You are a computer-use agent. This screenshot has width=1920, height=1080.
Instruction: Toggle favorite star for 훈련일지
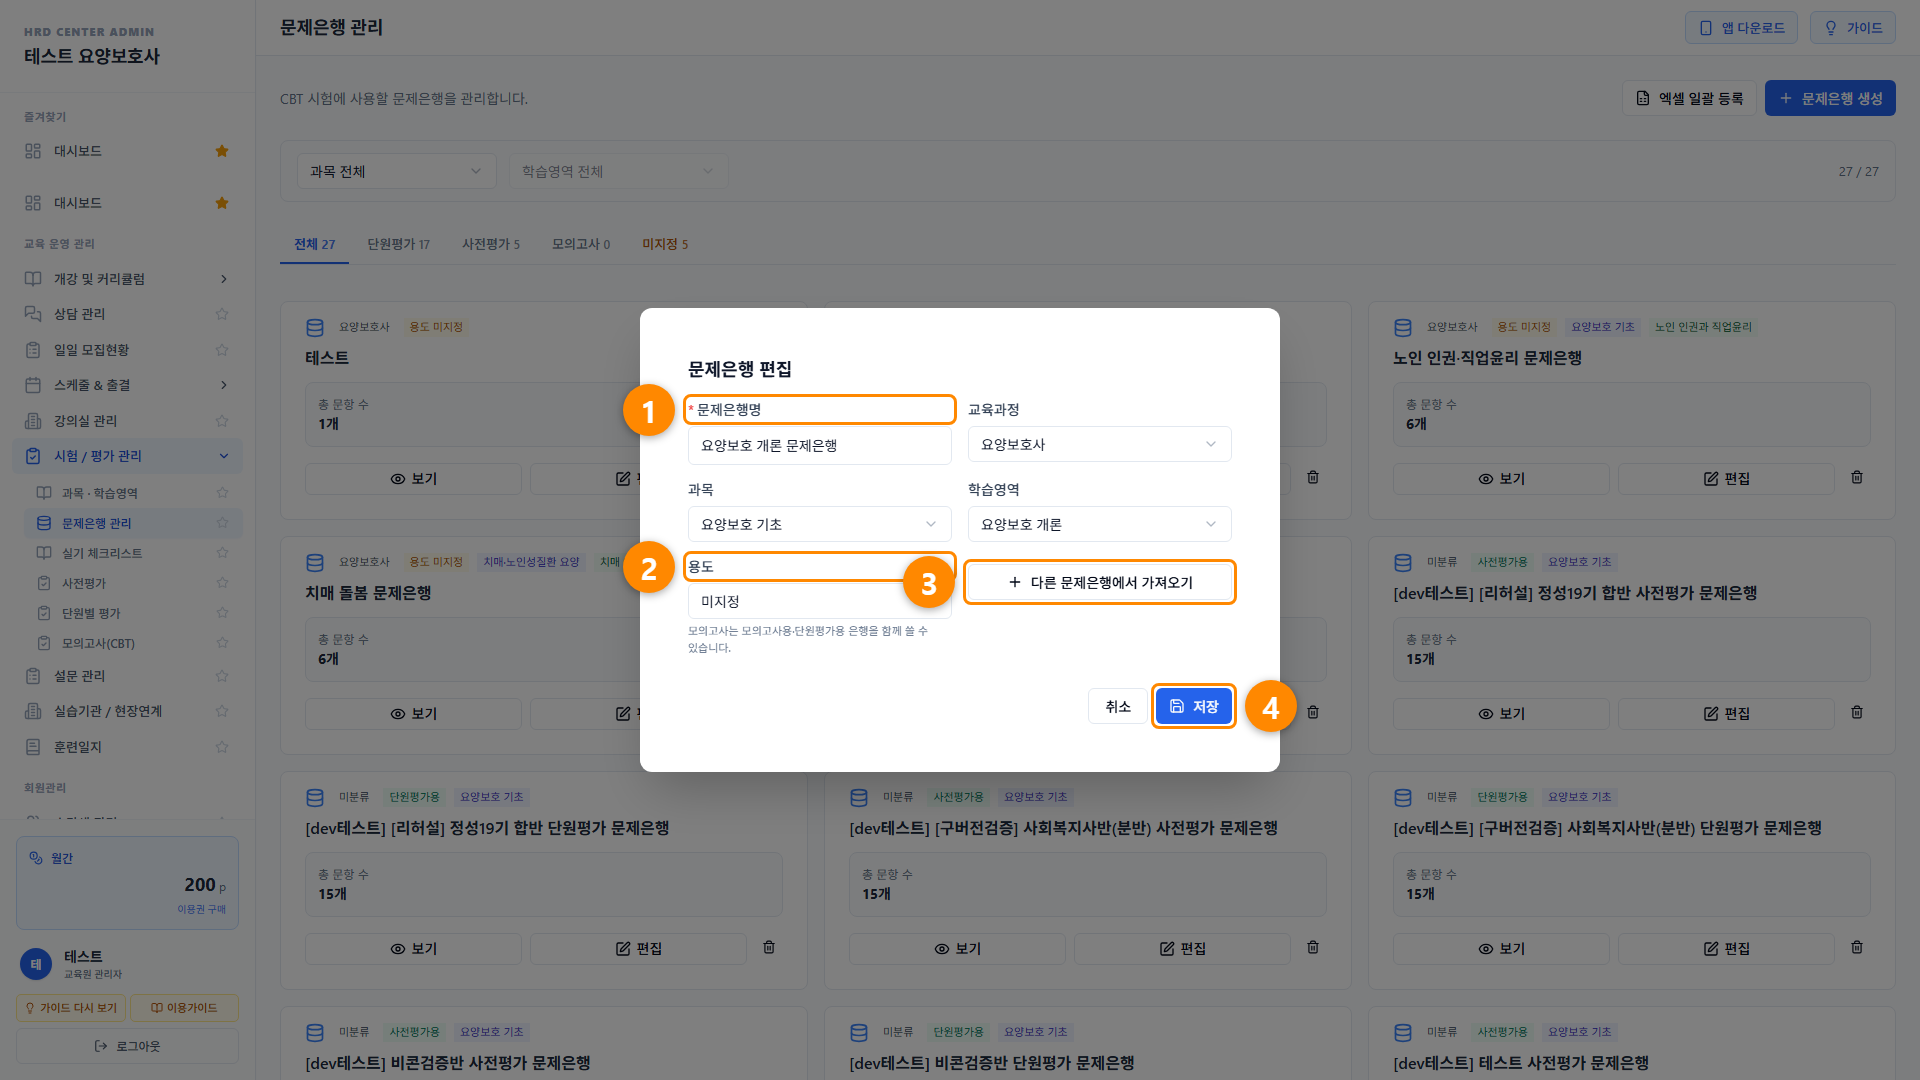click(222, 747)
